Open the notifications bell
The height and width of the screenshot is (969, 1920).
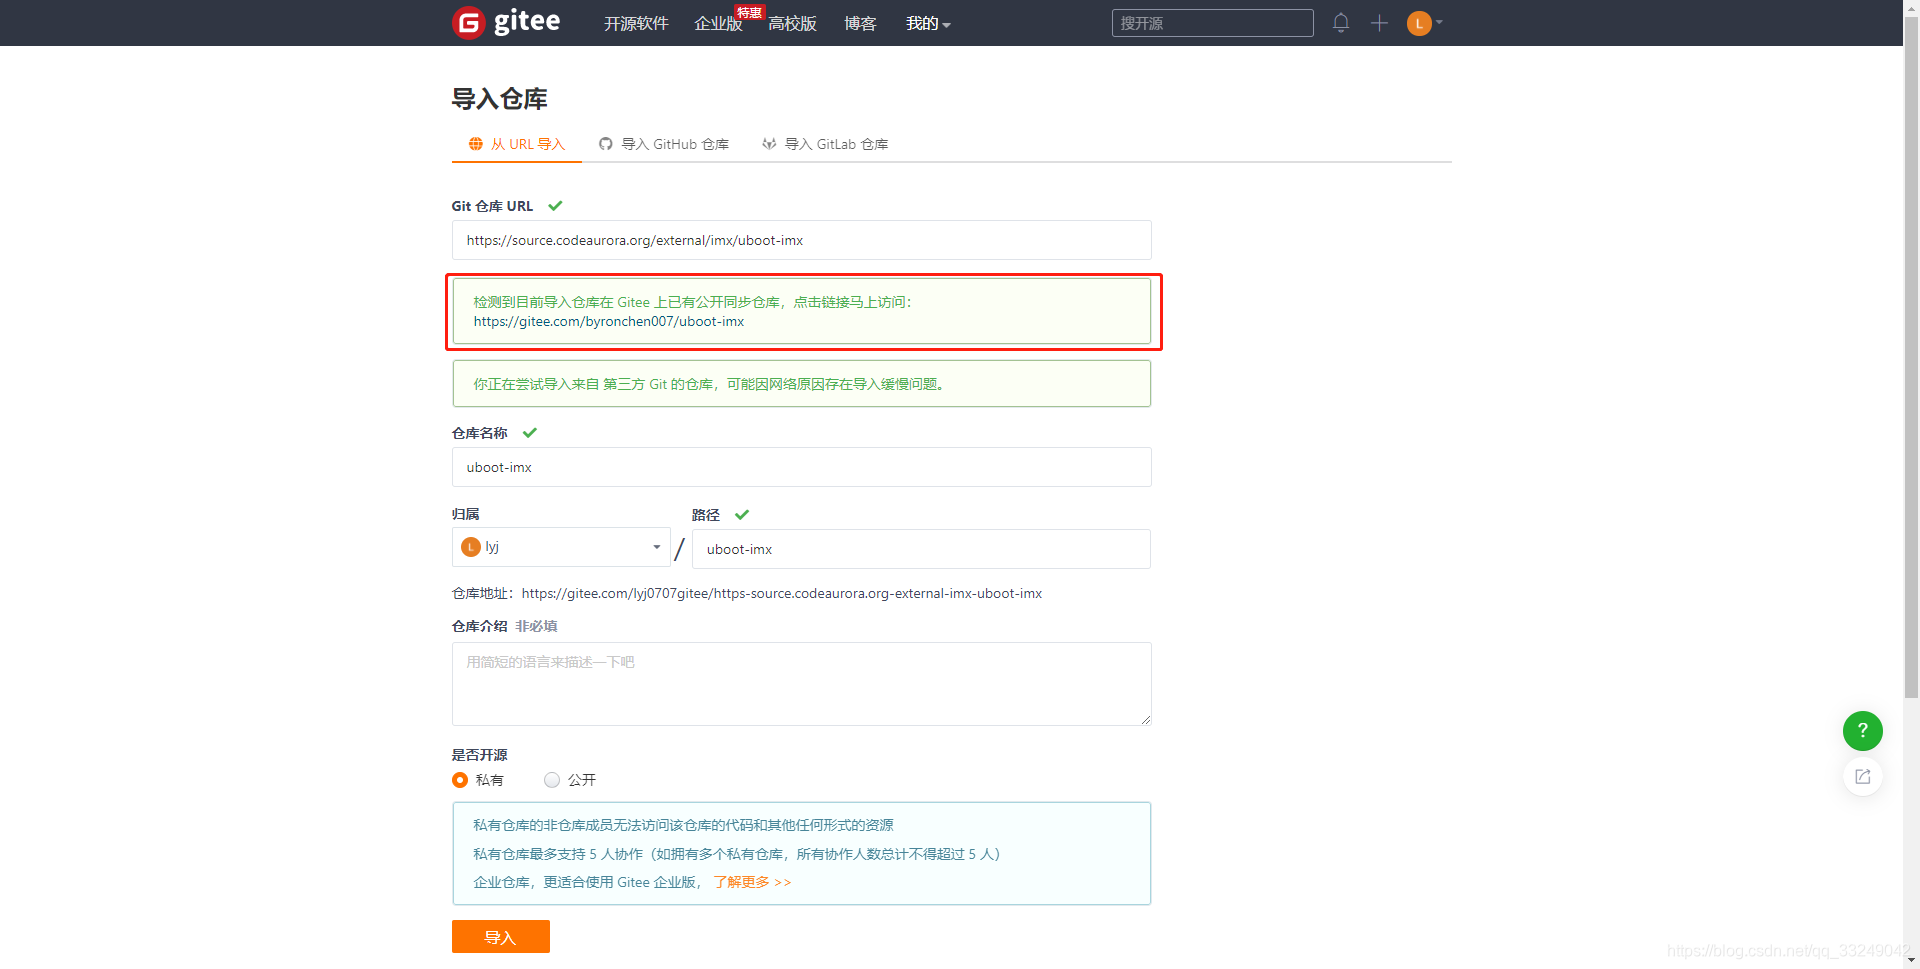tap(1341, 23)
